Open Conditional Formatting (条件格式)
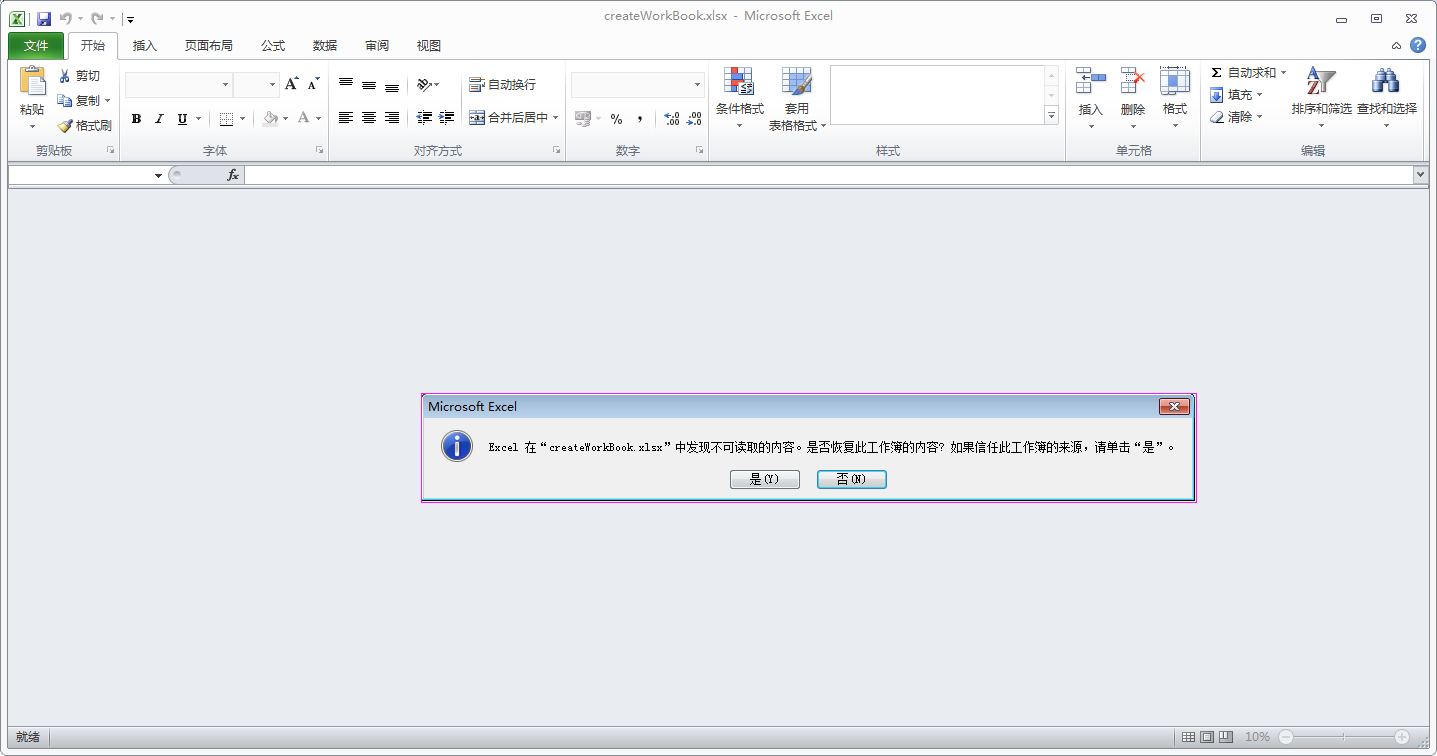 [x=740, y=99]
